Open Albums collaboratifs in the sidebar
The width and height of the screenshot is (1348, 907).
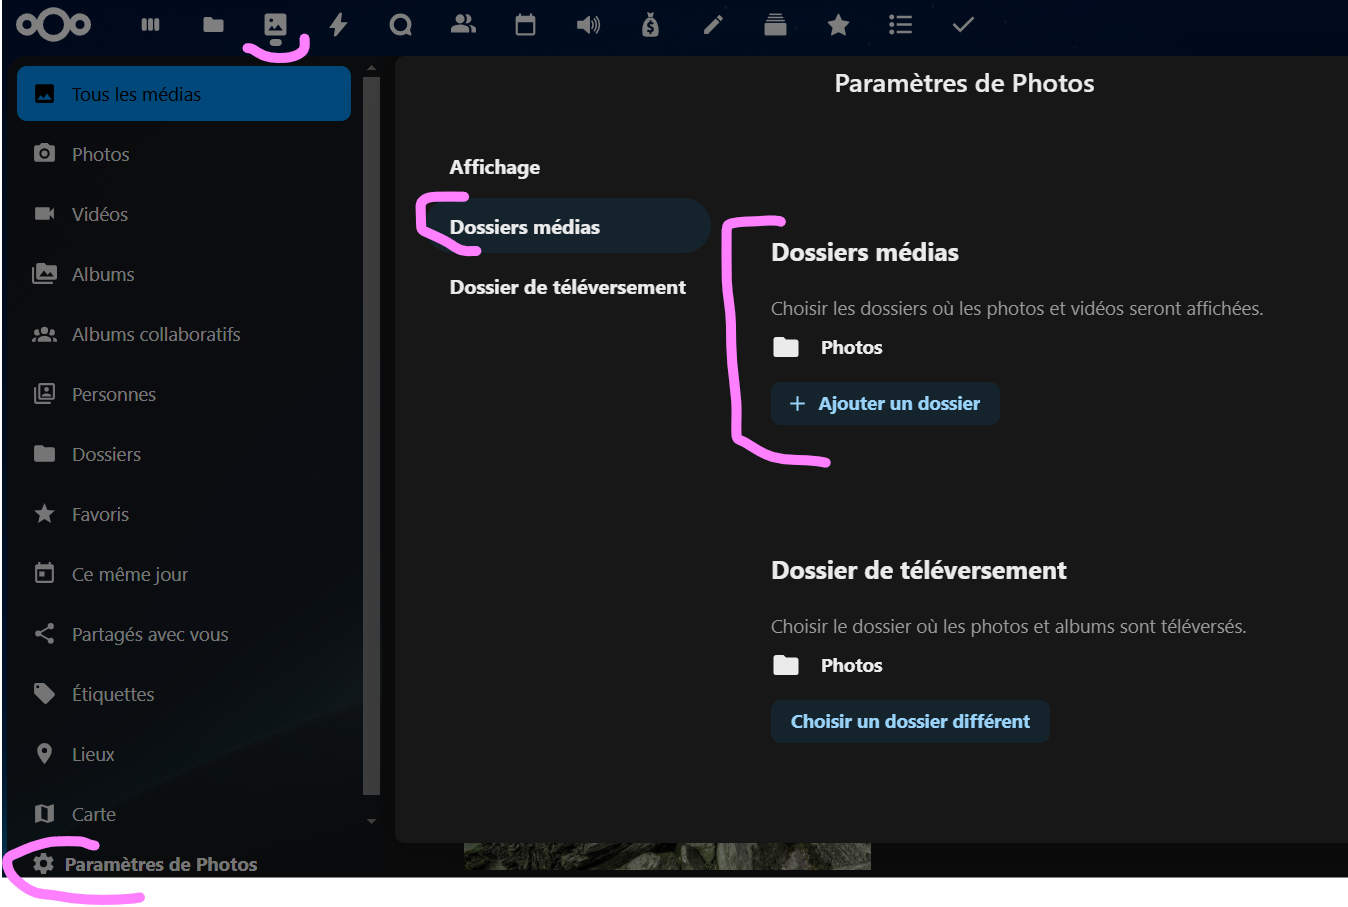(x=156, y=334)
